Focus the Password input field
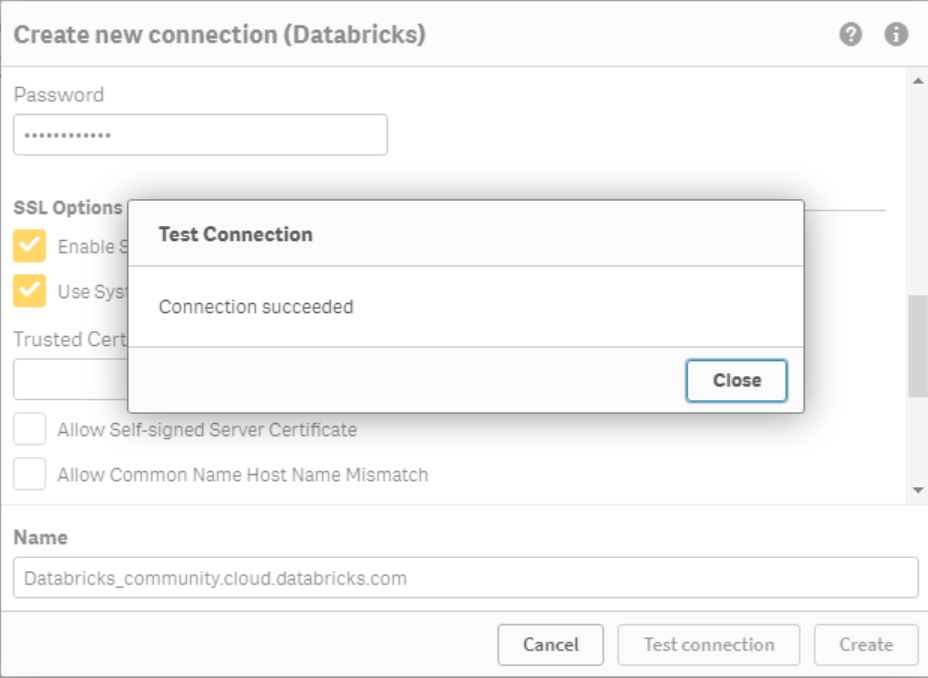928x678 pixels. click(200, 135)
